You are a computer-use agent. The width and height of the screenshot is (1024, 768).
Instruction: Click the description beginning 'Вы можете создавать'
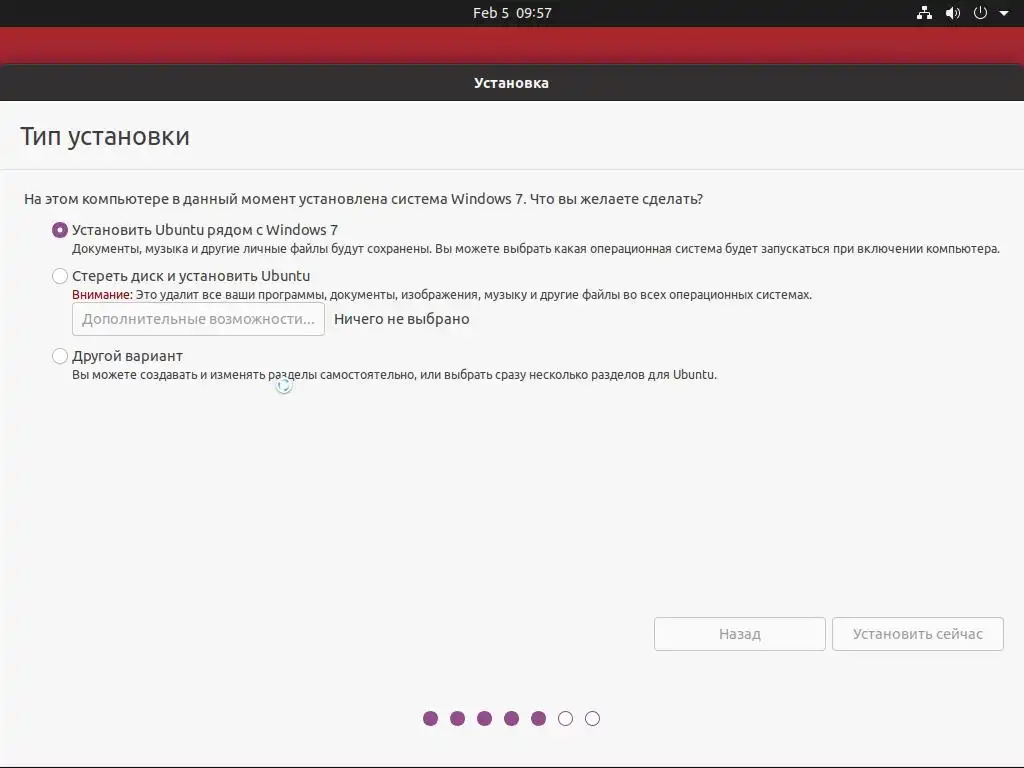click(394, 375)
